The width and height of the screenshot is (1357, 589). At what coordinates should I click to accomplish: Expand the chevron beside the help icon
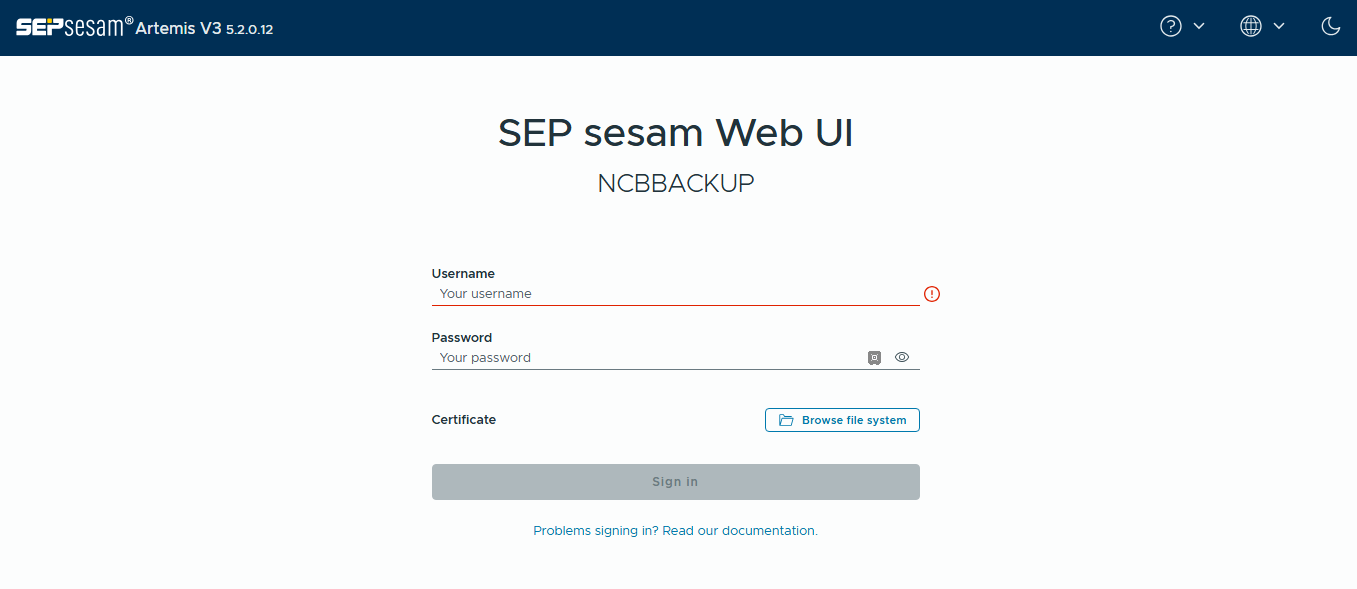point(1199,27)
